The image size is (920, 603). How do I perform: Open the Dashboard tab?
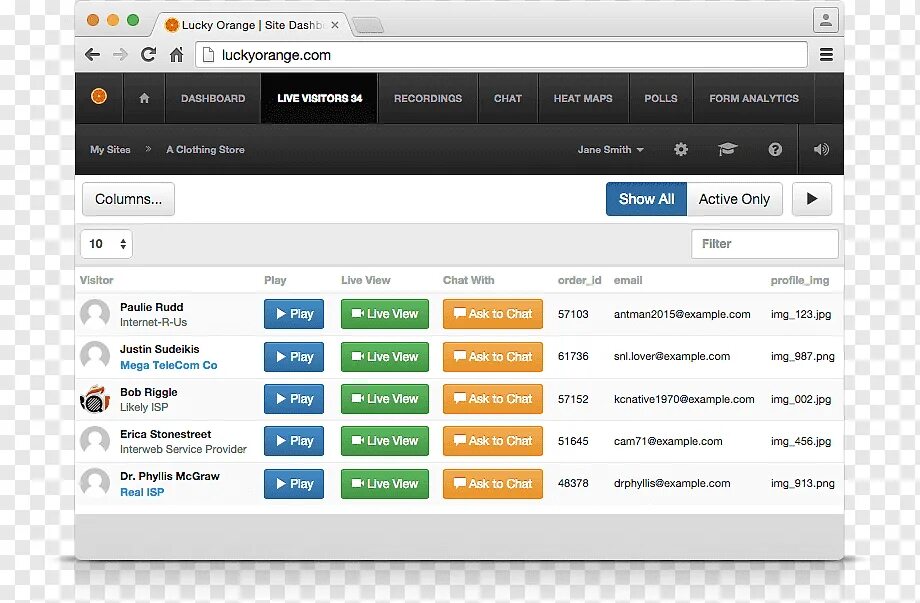tap(213, 99)
